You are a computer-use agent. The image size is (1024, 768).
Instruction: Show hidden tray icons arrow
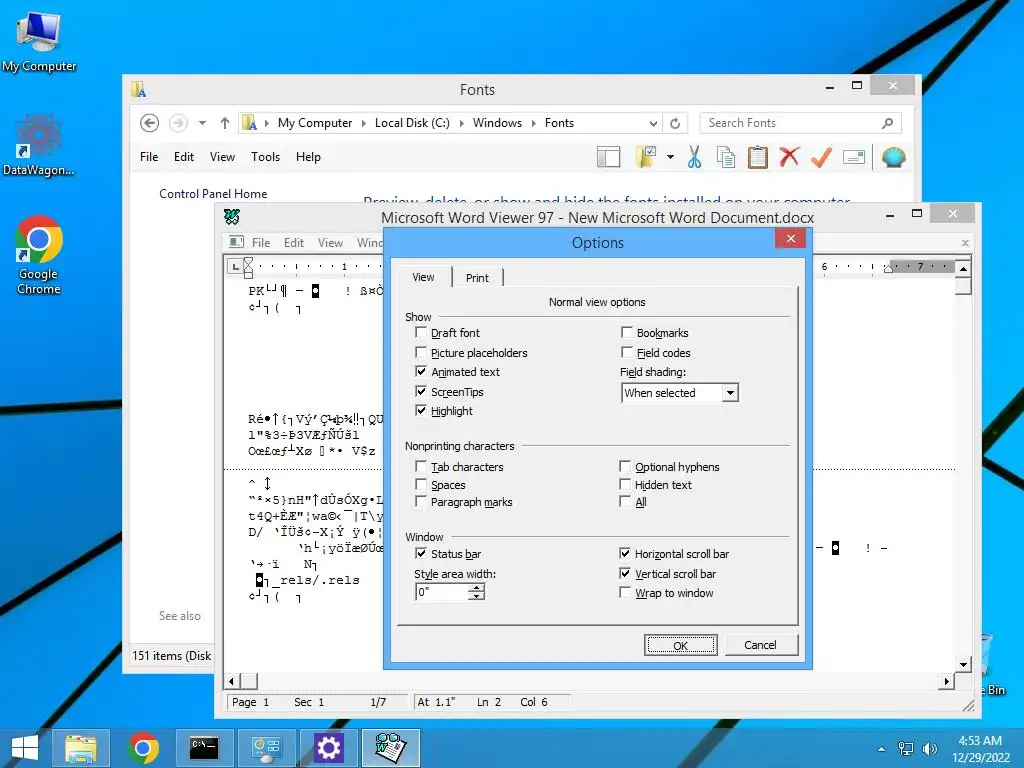[882, 749]
